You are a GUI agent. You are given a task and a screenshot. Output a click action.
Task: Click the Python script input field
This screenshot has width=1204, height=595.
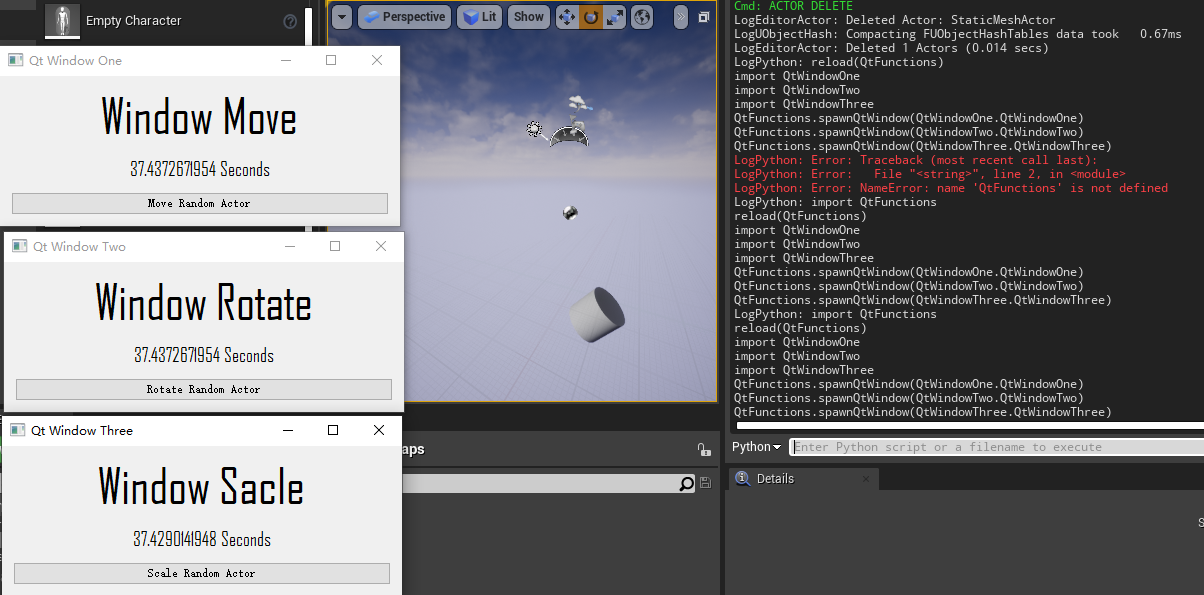coord(995,447)
